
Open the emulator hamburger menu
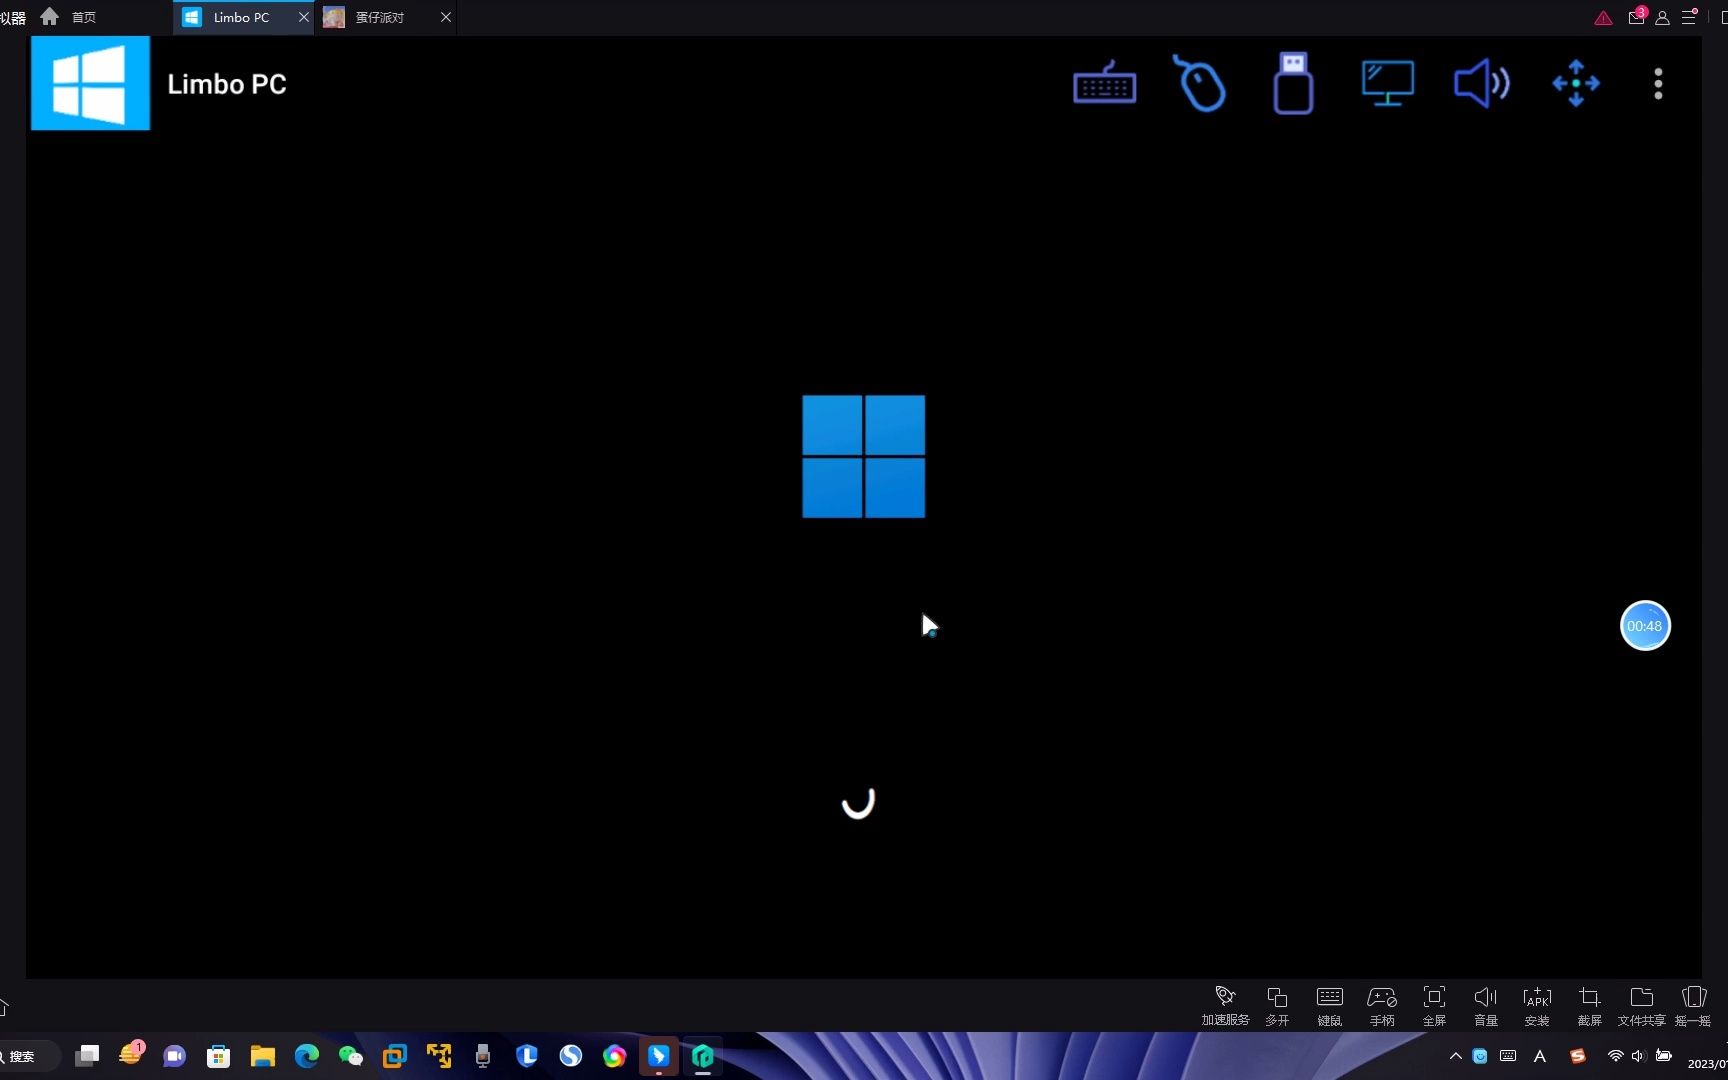click(x=1689, y=17)
